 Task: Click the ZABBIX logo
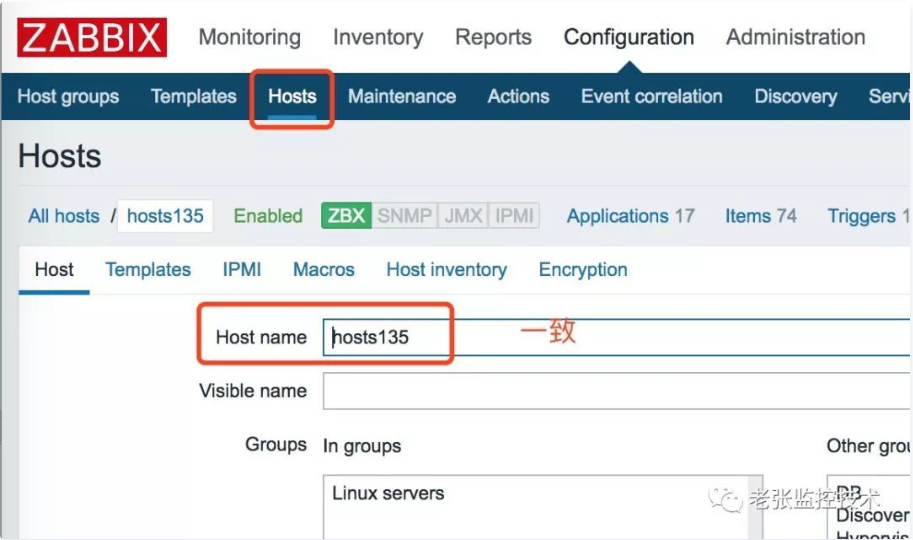[x=92, y=38]
